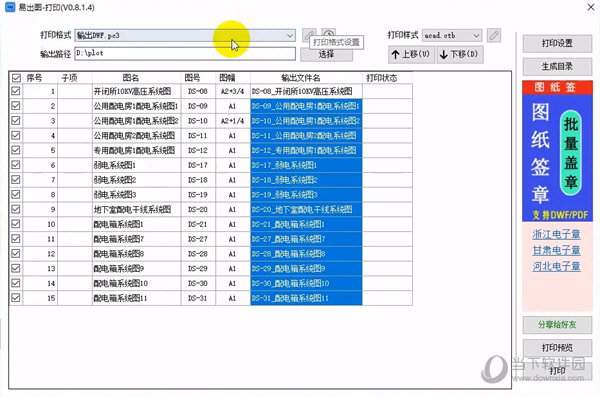Uncheck row 12 checkbox 配电箱系统图8
This screenshot has width=600, height=397.
pos(16,253)
